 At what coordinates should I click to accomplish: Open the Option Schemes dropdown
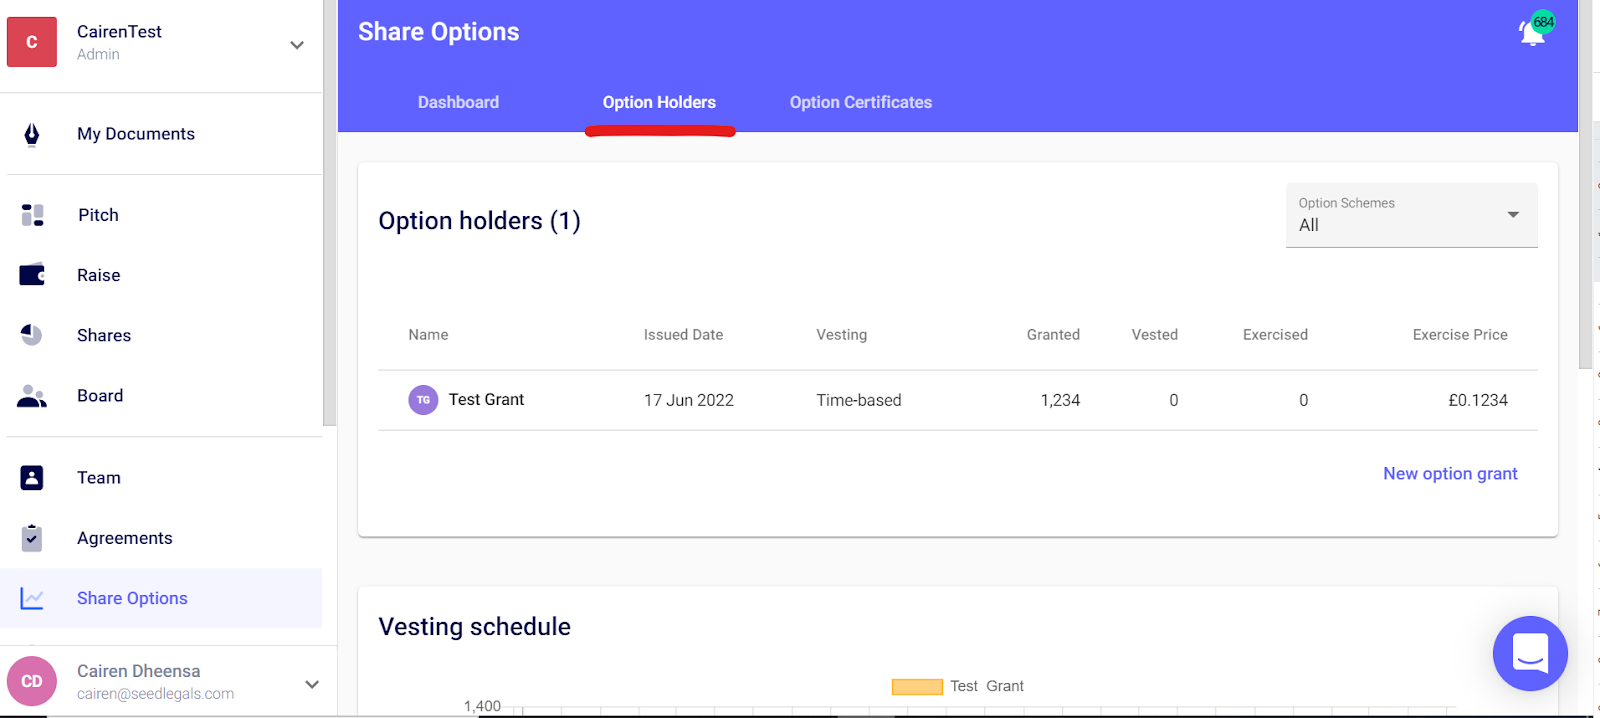(1411, 215)
